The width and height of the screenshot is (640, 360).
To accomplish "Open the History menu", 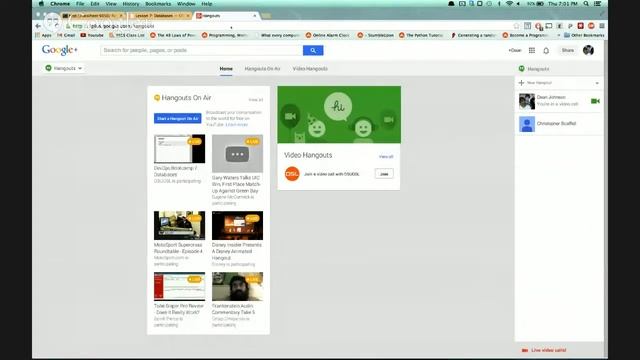I will point(131,4).
